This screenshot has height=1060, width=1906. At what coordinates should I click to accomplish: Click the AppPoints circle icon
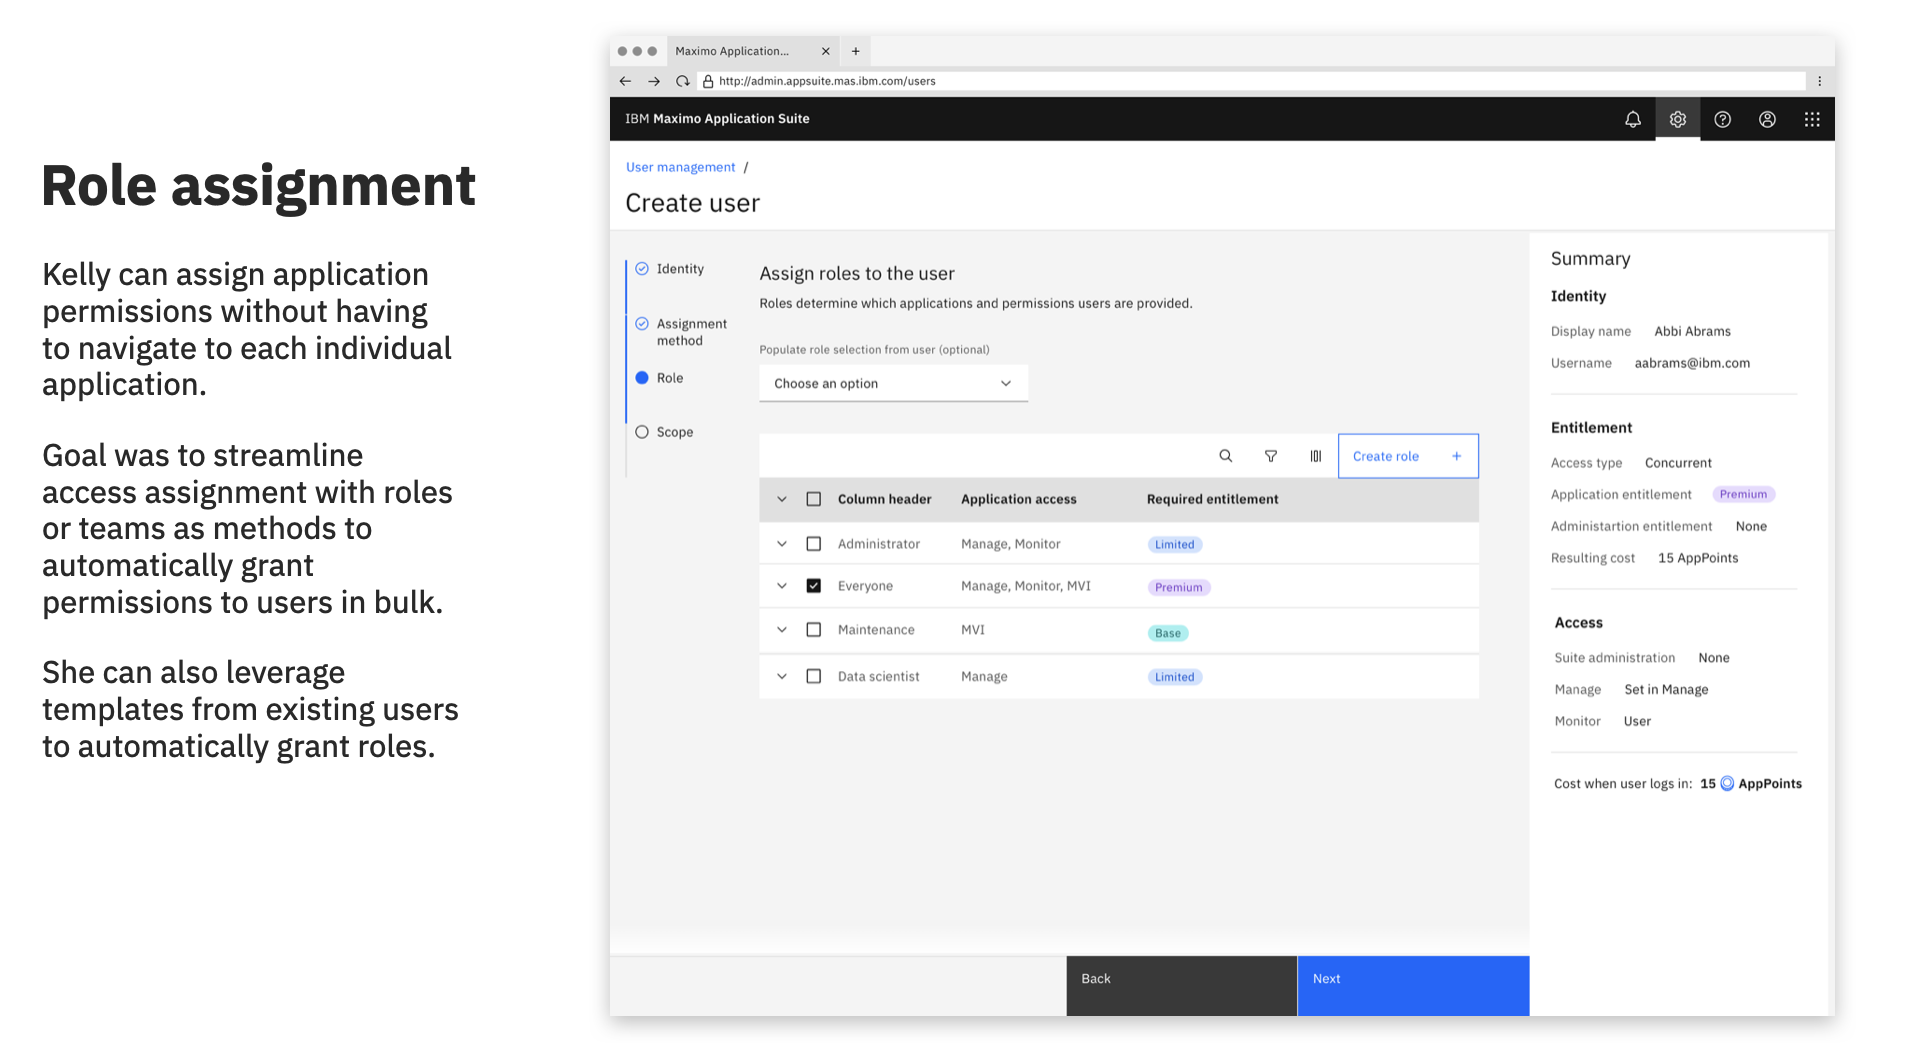point(1726,784)
